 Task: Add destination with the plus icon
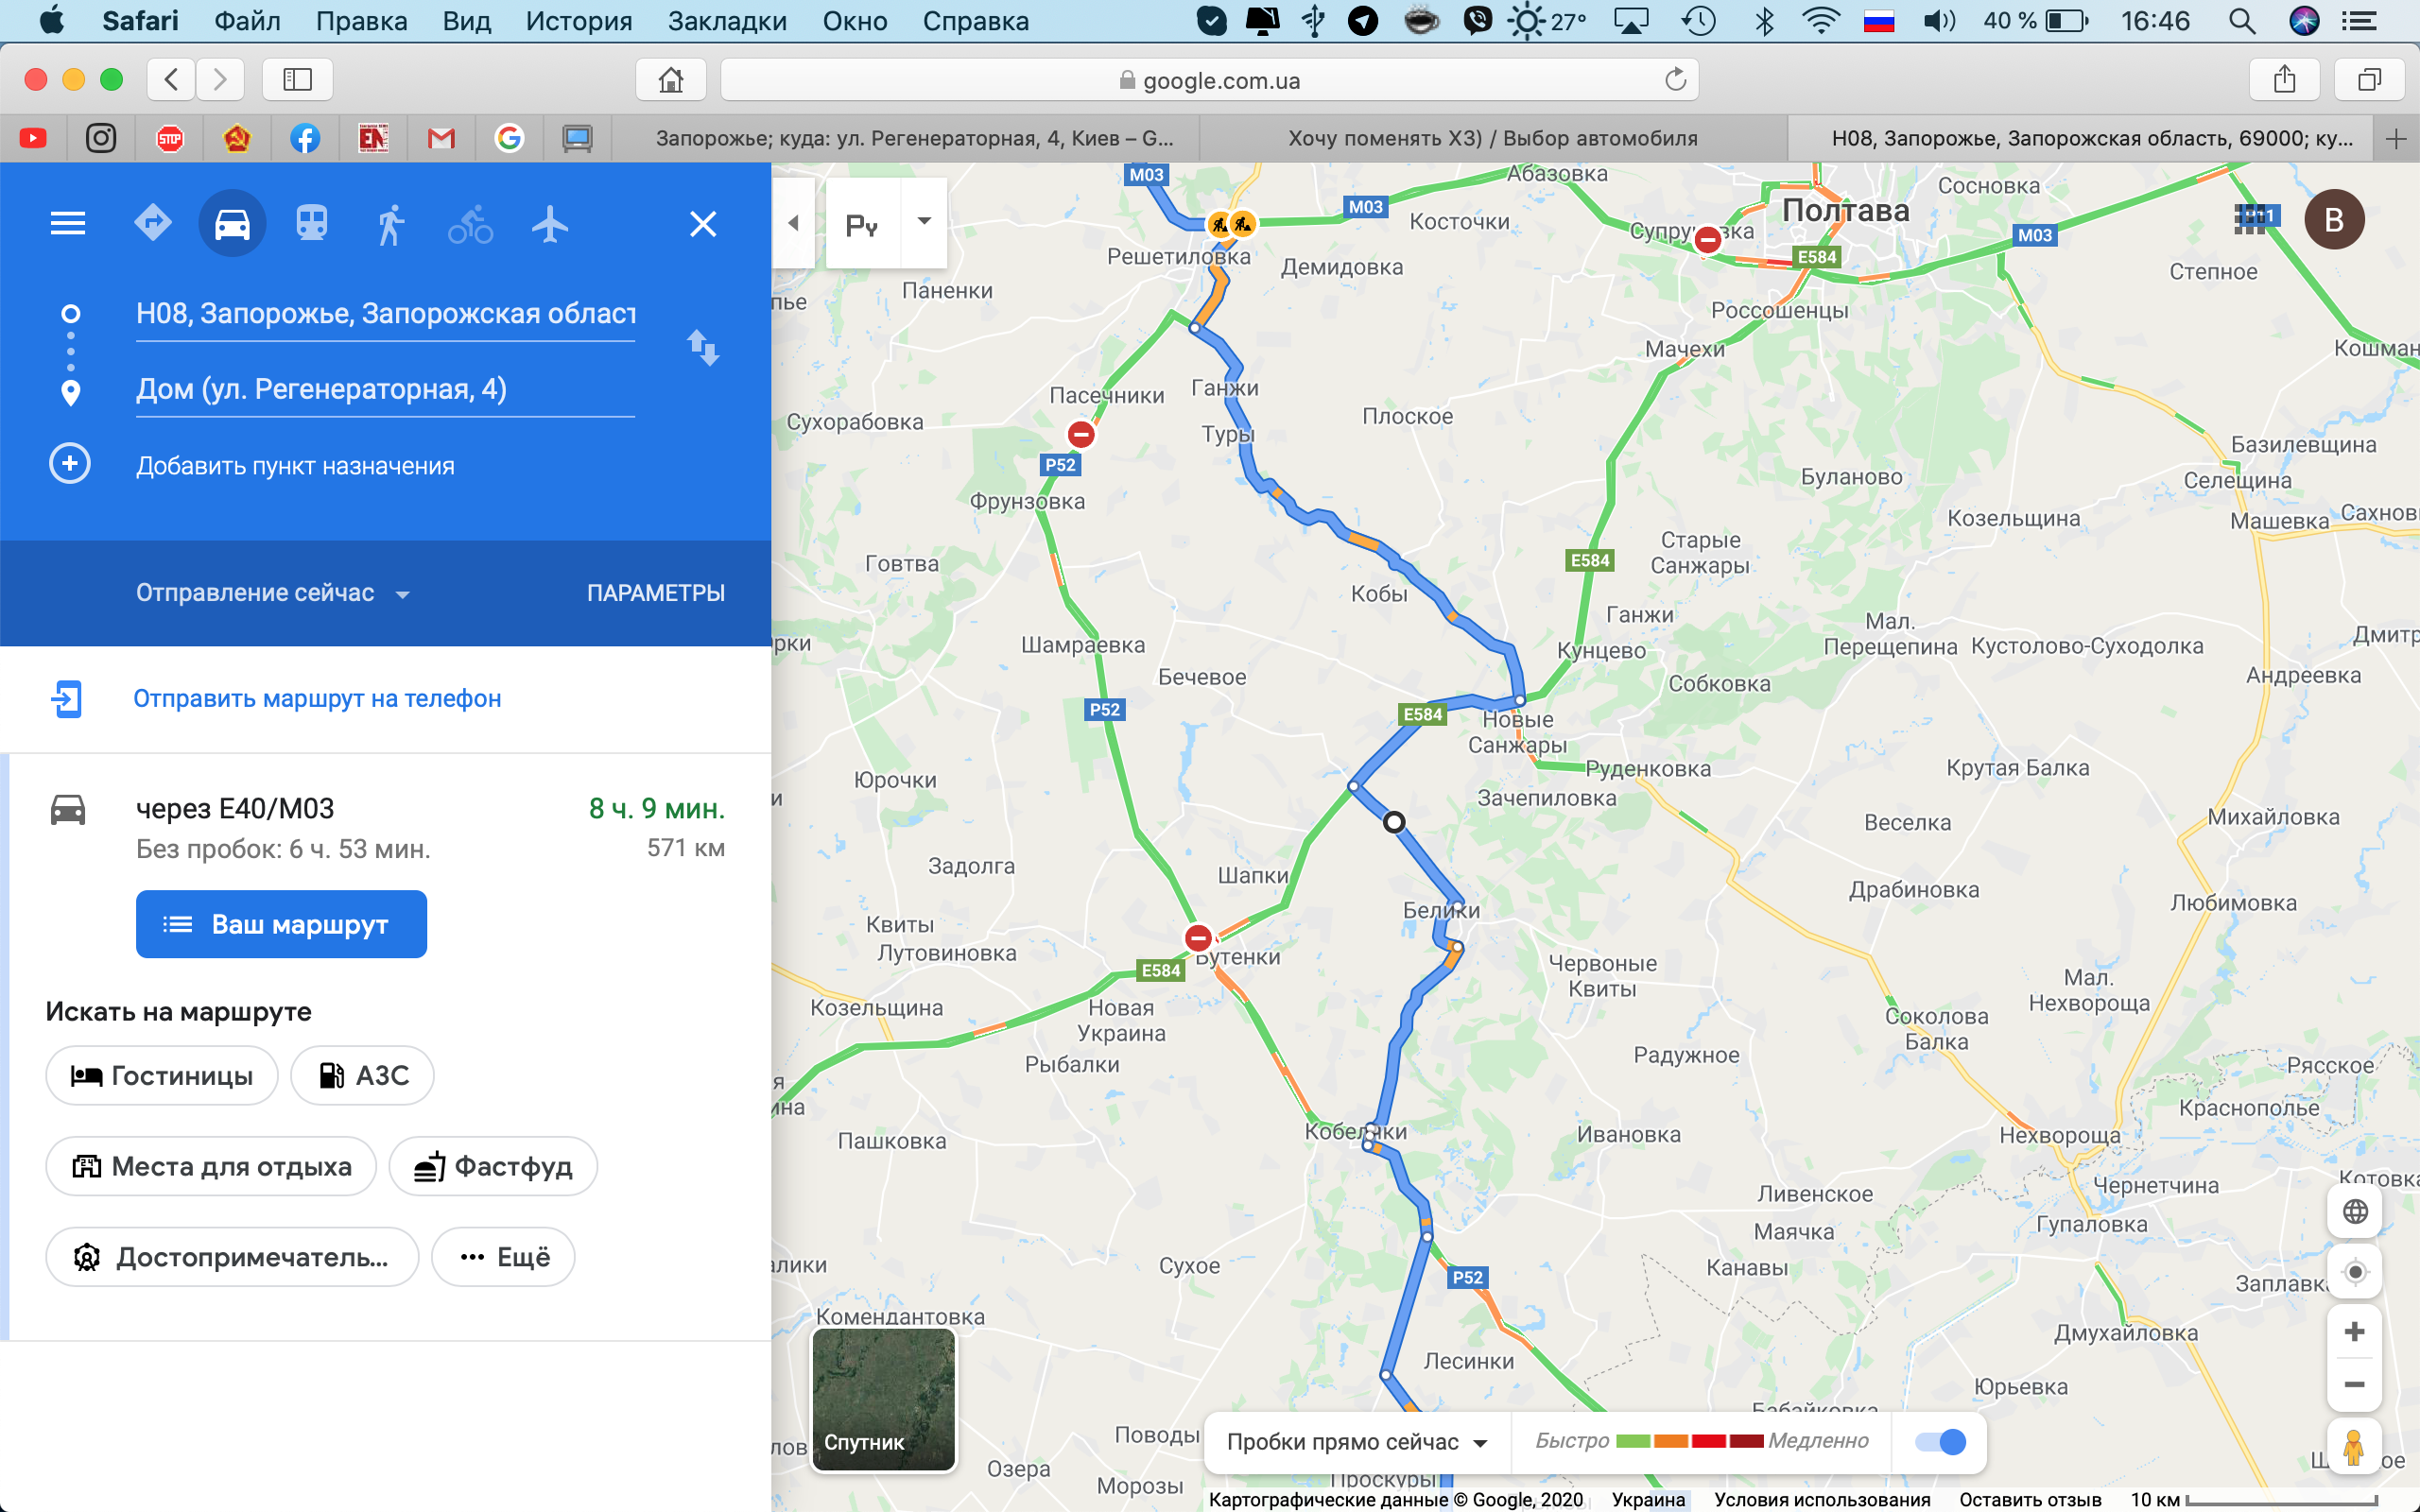[x=70, y=464]
